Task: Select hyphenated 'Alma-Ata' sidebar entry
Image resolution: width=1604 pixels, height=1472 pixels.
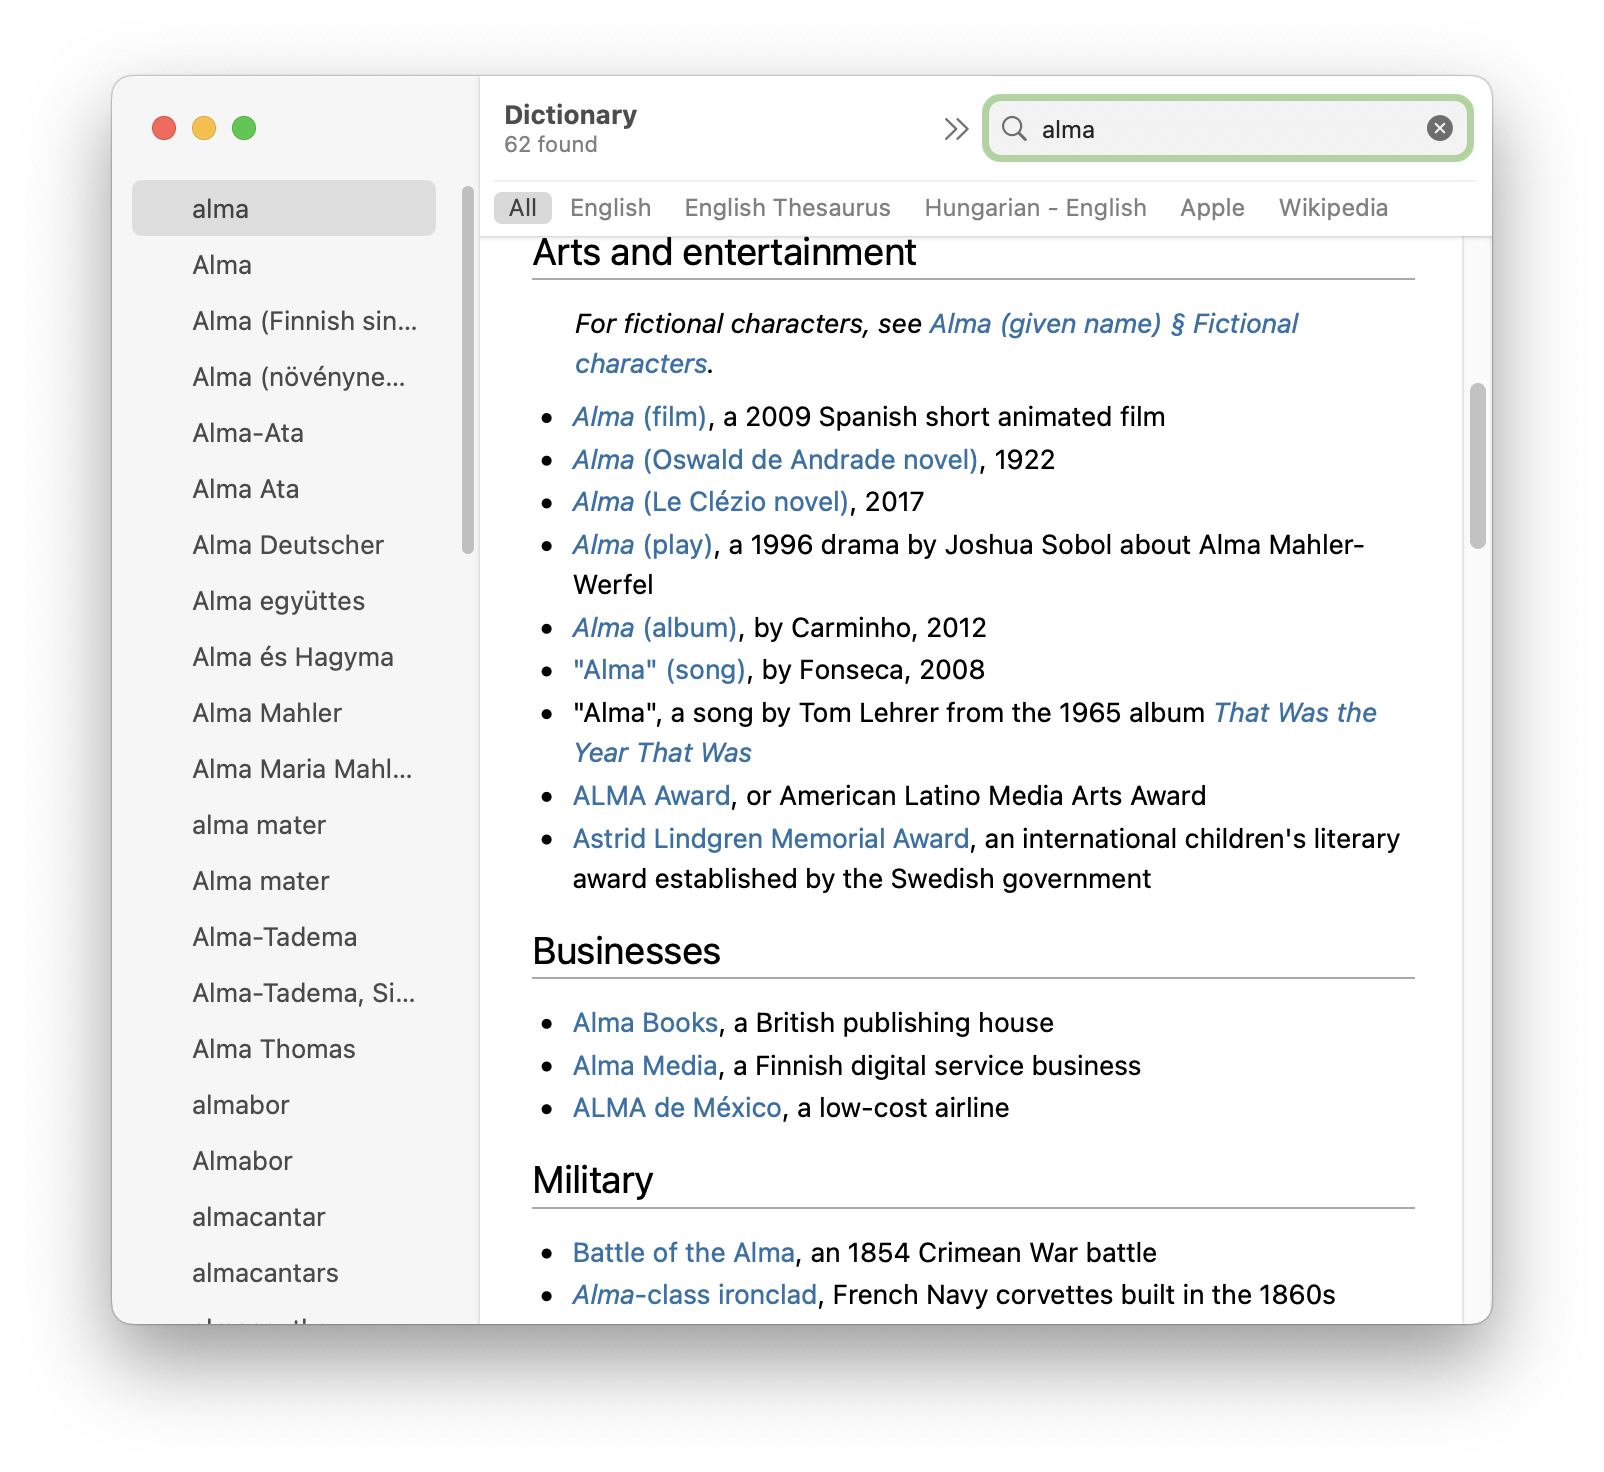Action: pyautogui.click(x=284, y=433)
